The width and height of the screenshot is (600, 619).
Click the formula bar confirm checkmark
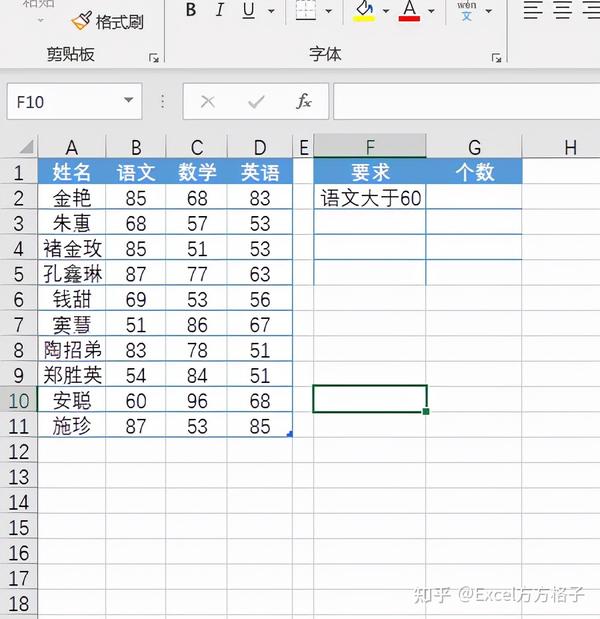click(256, 102)
